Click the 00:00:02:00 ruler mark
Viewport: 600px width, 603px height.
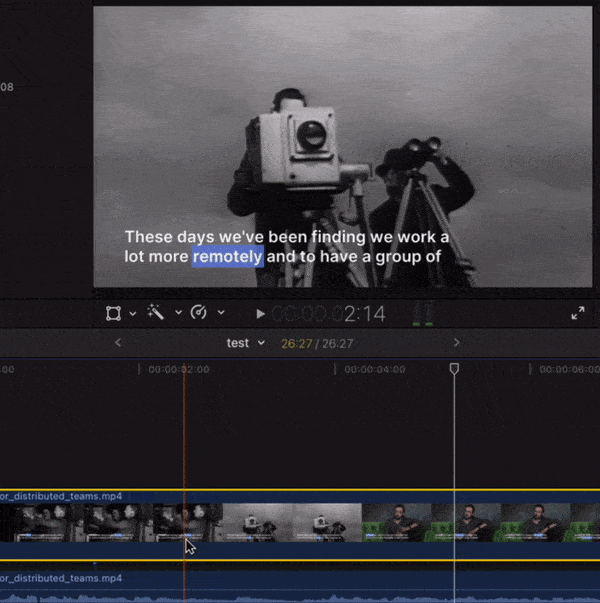tap(179, 370)
